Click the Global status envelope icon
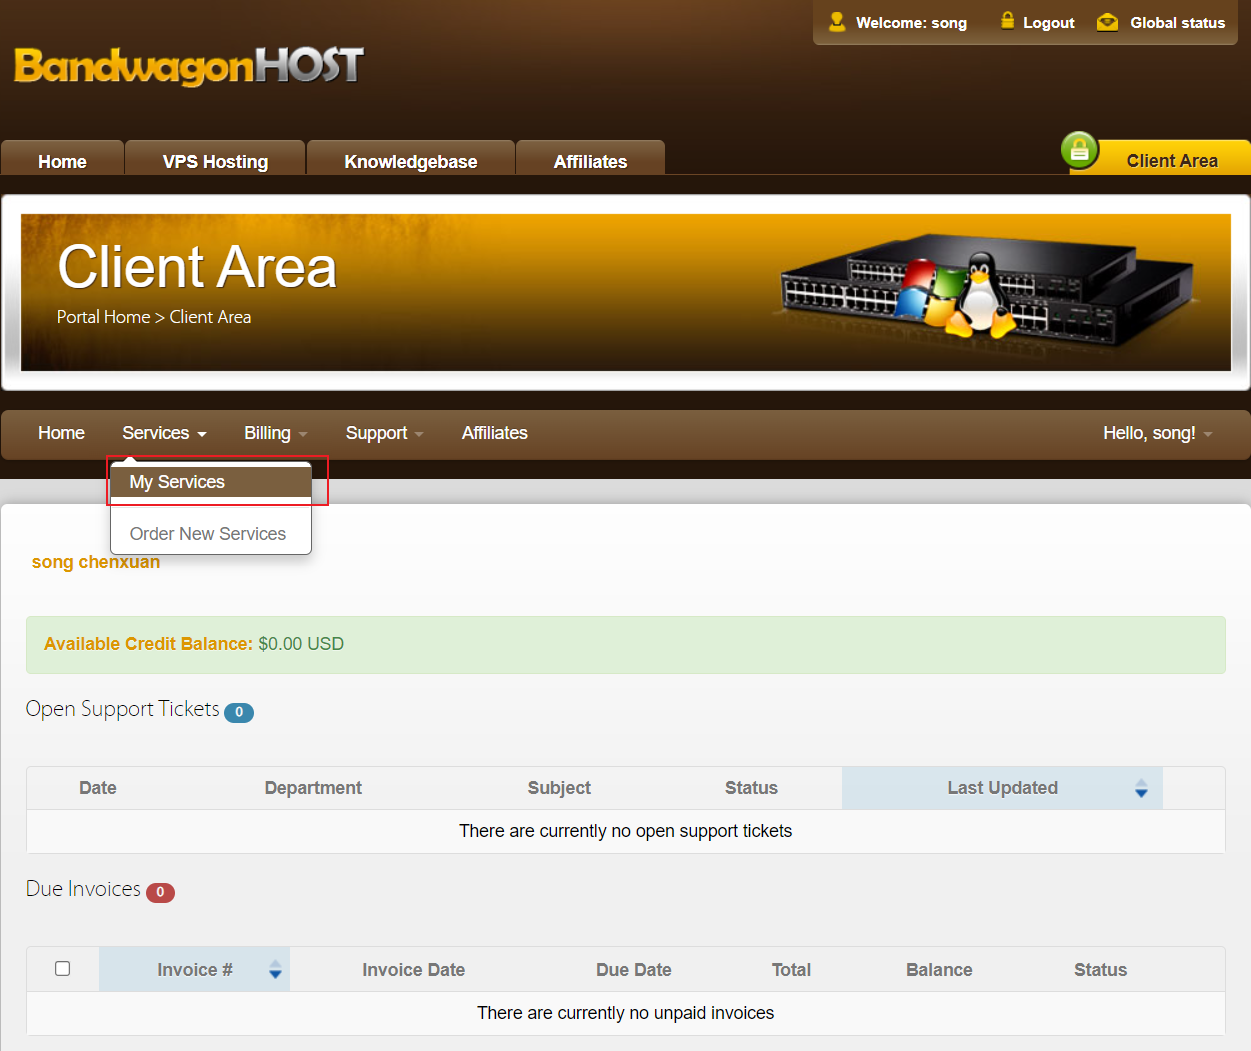 (1107, 22)
